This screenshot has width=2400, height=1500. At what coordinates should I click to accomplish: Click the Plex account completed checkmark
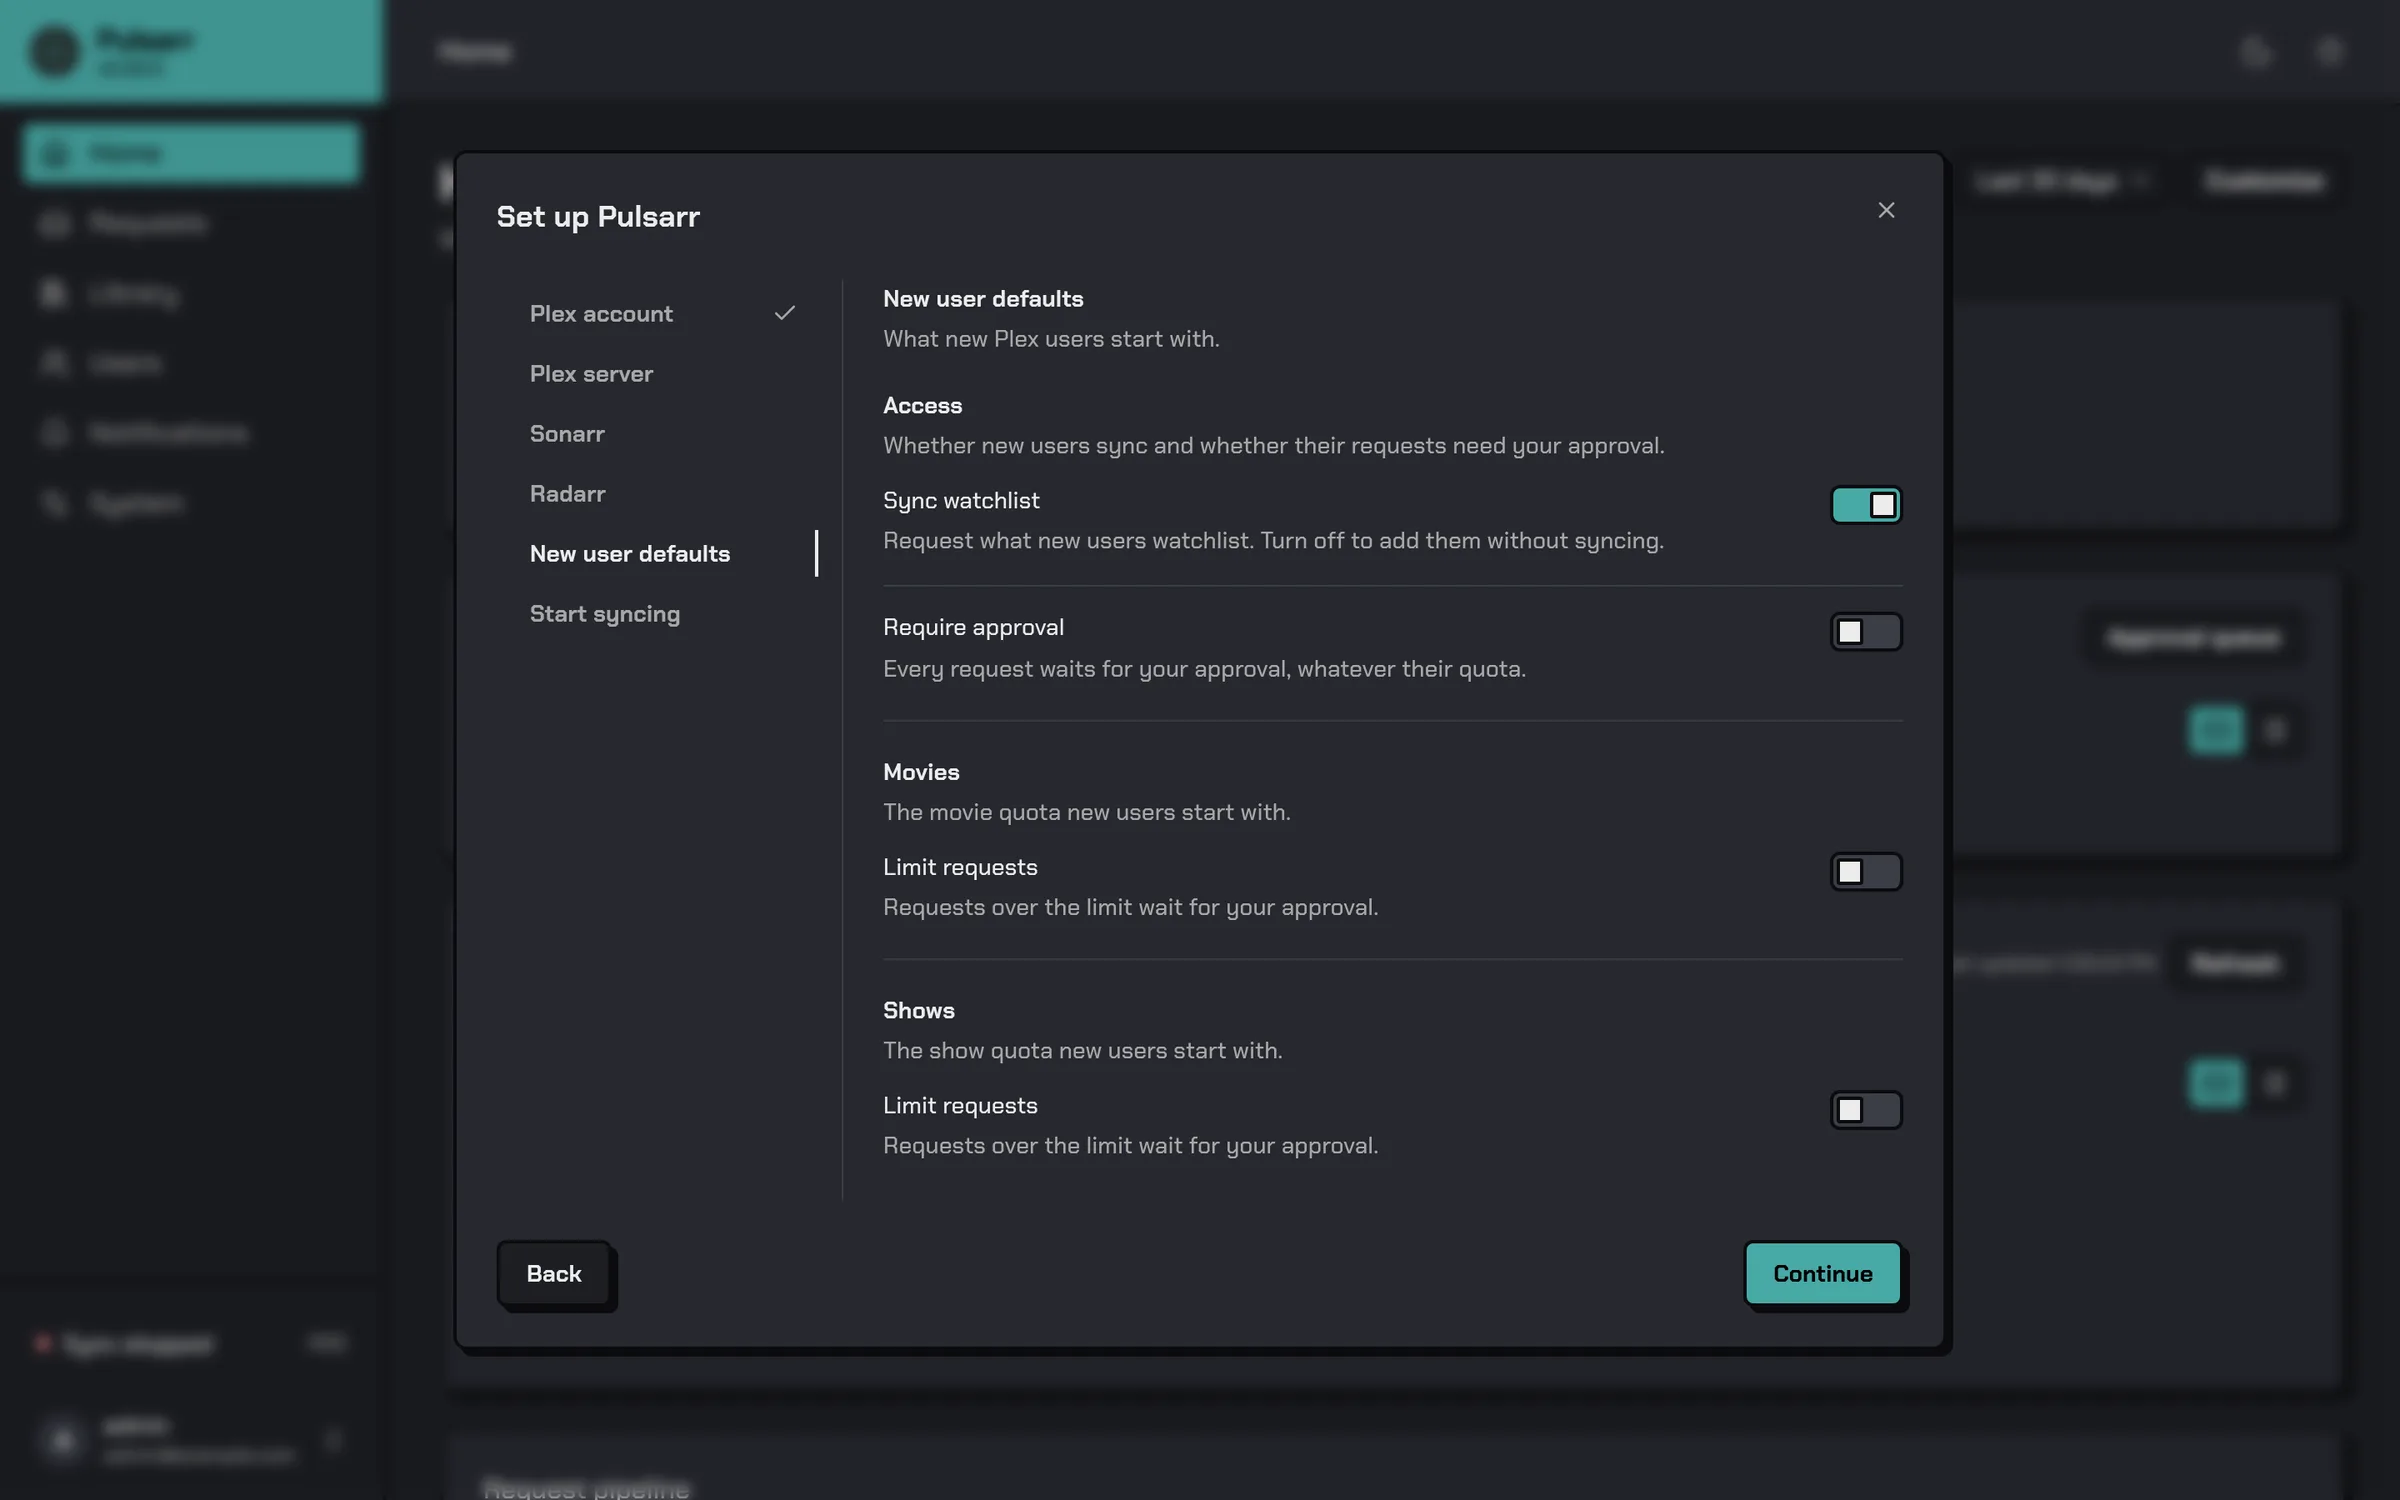785,313
